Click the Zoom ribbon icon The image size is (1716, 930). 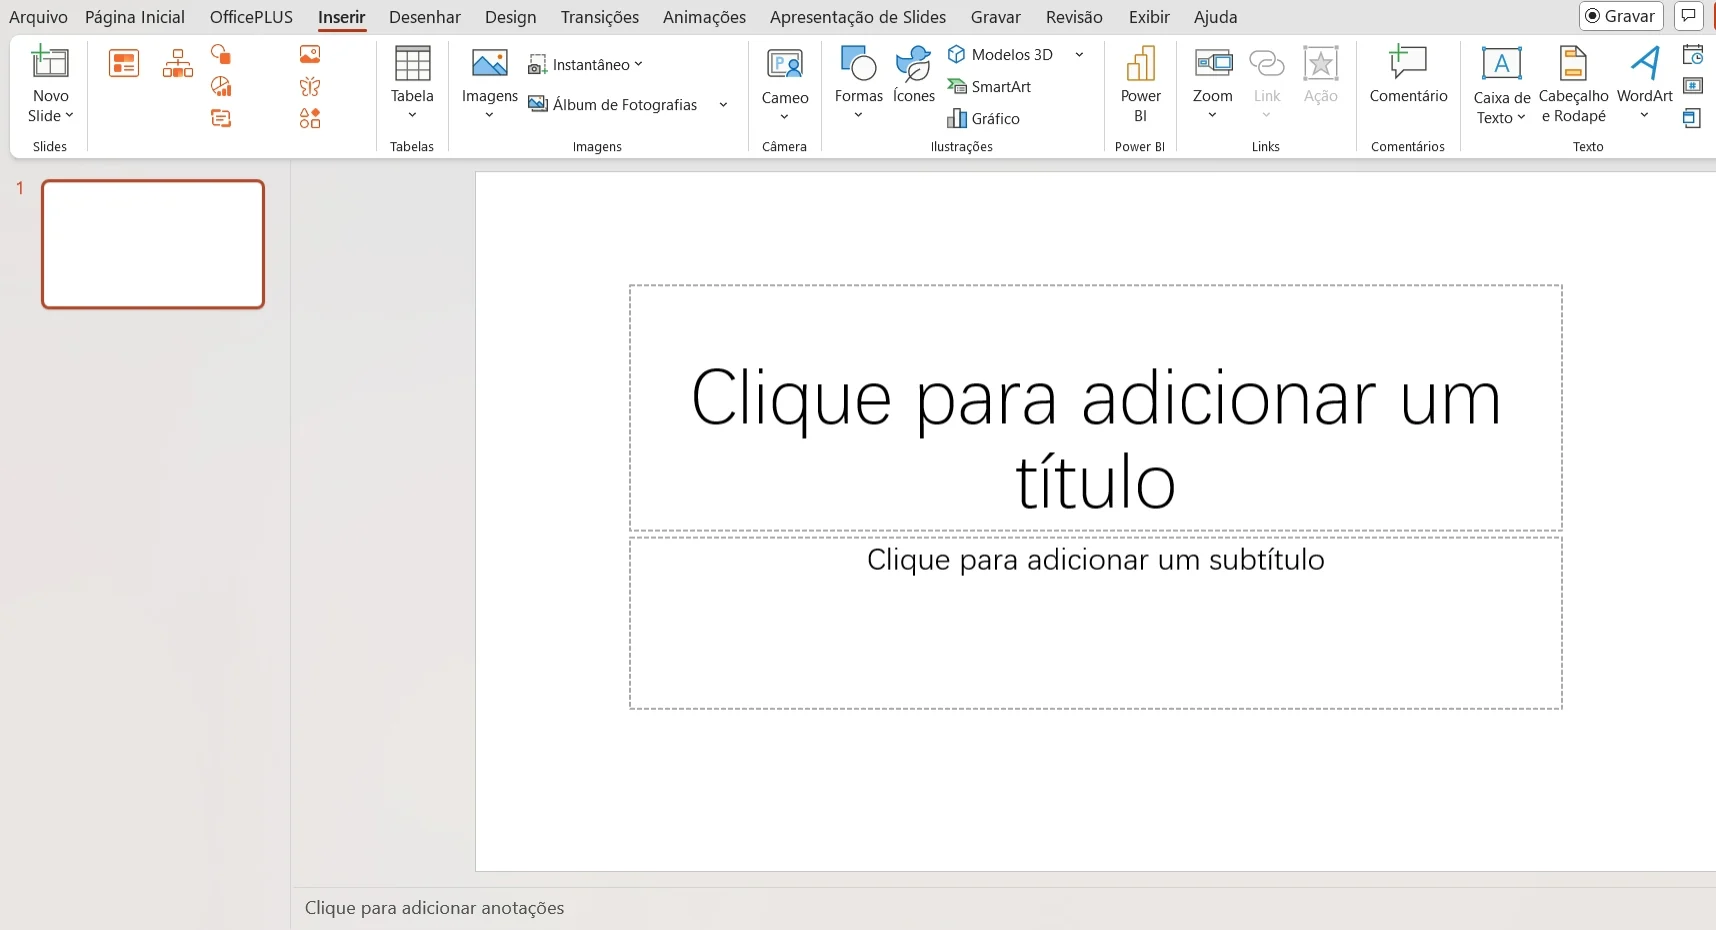[1213, 63]
